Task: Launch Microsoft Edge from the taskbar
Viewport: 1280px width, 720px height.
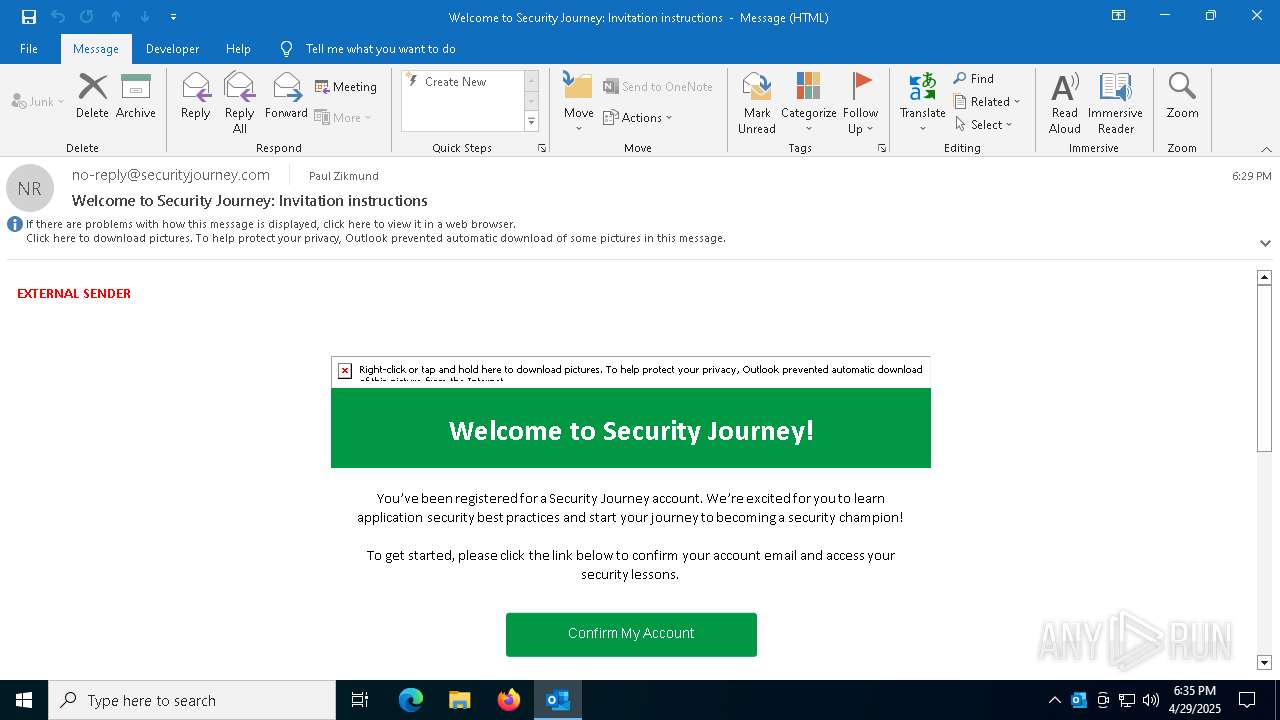Action: click(x=411, y=700)
